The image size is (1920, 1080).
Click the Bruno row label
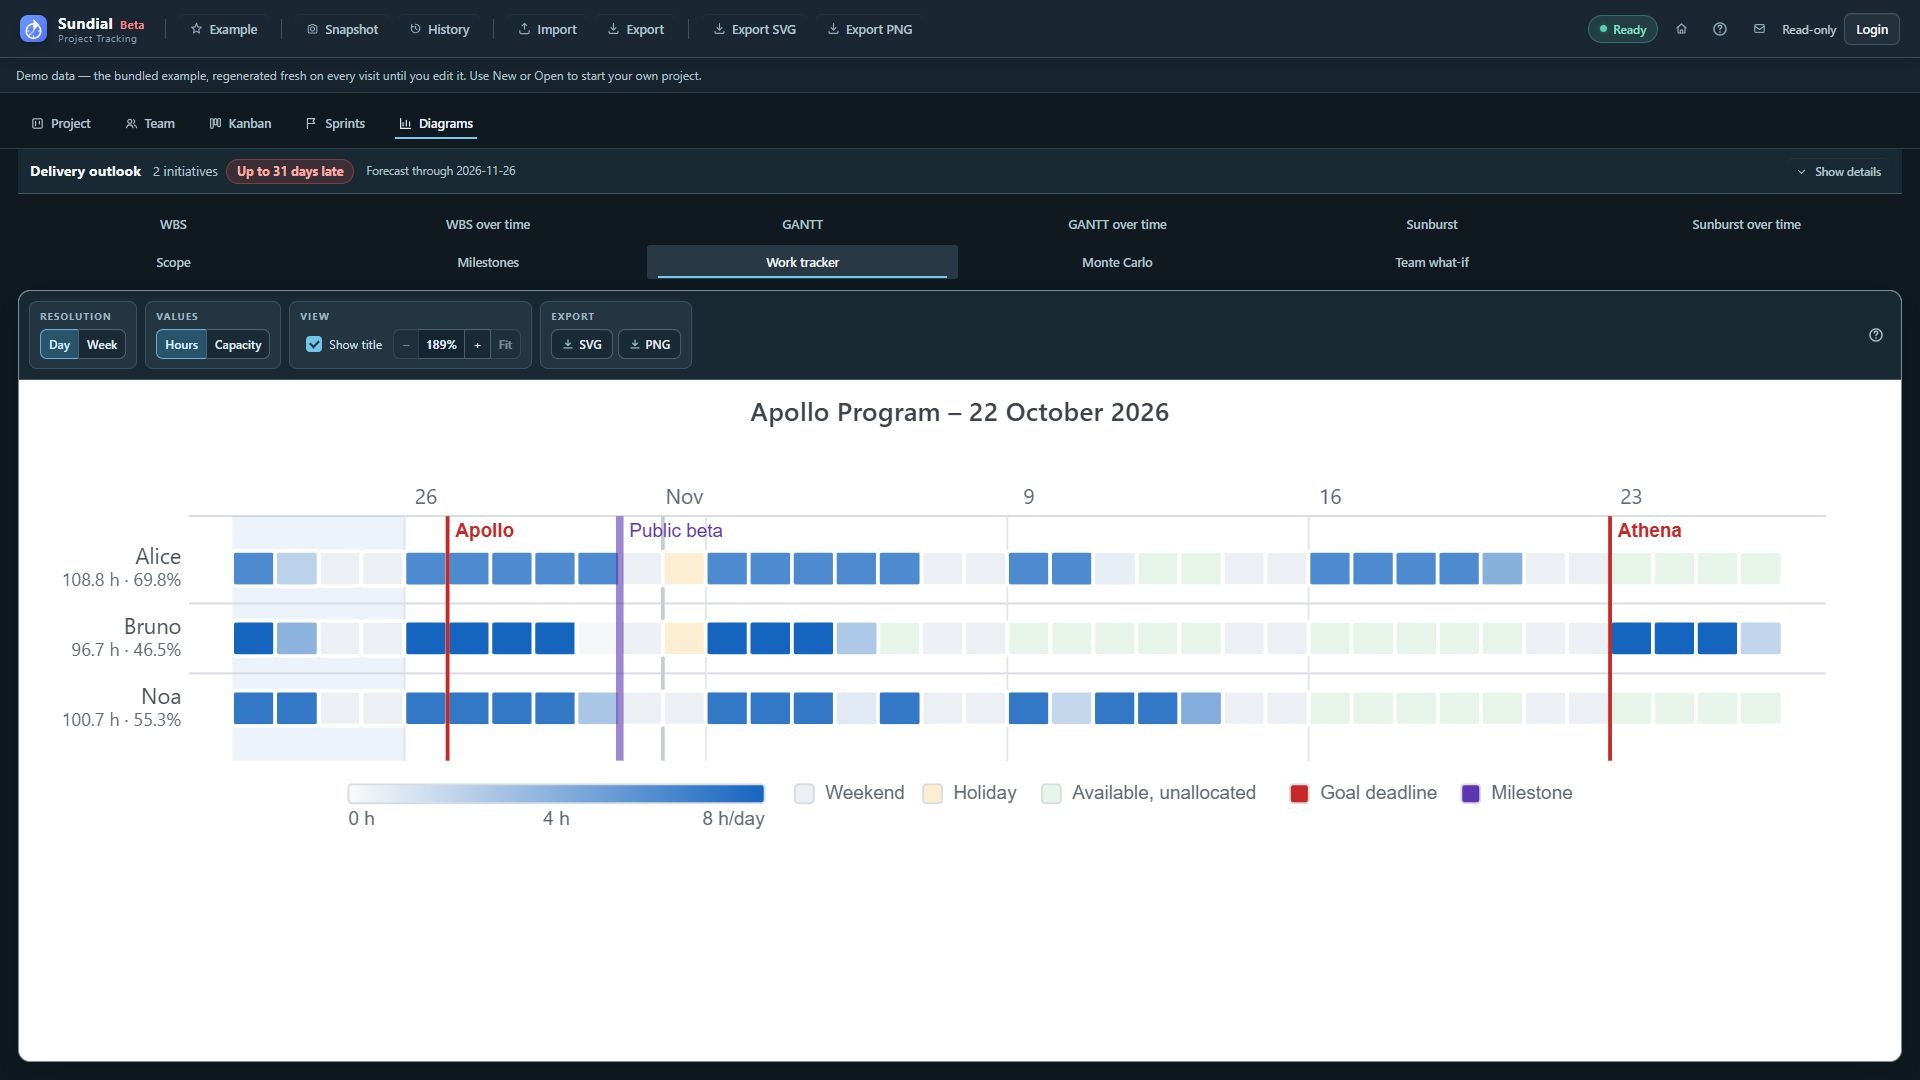click(152, 626)
